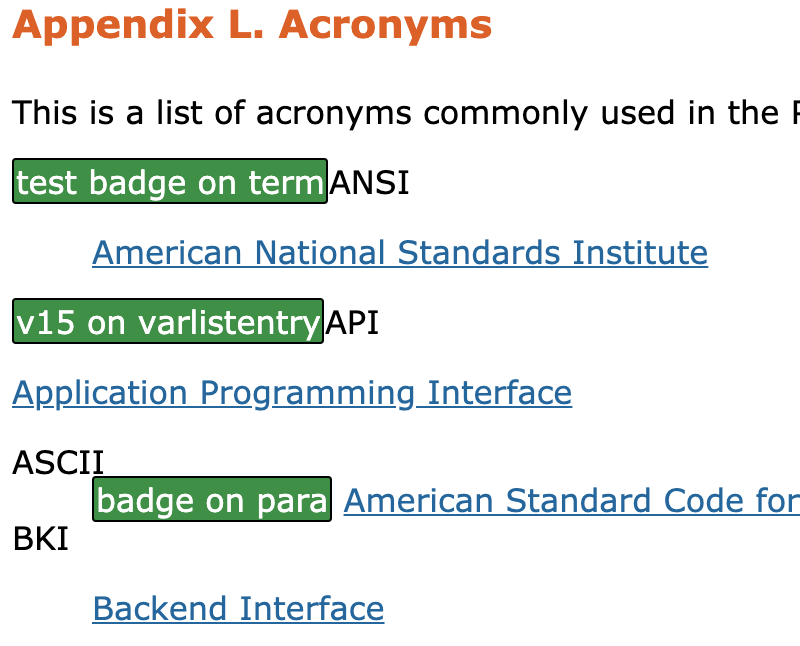Open the Application Programming Interface link

pyautogui.click(x=292, y=393)
